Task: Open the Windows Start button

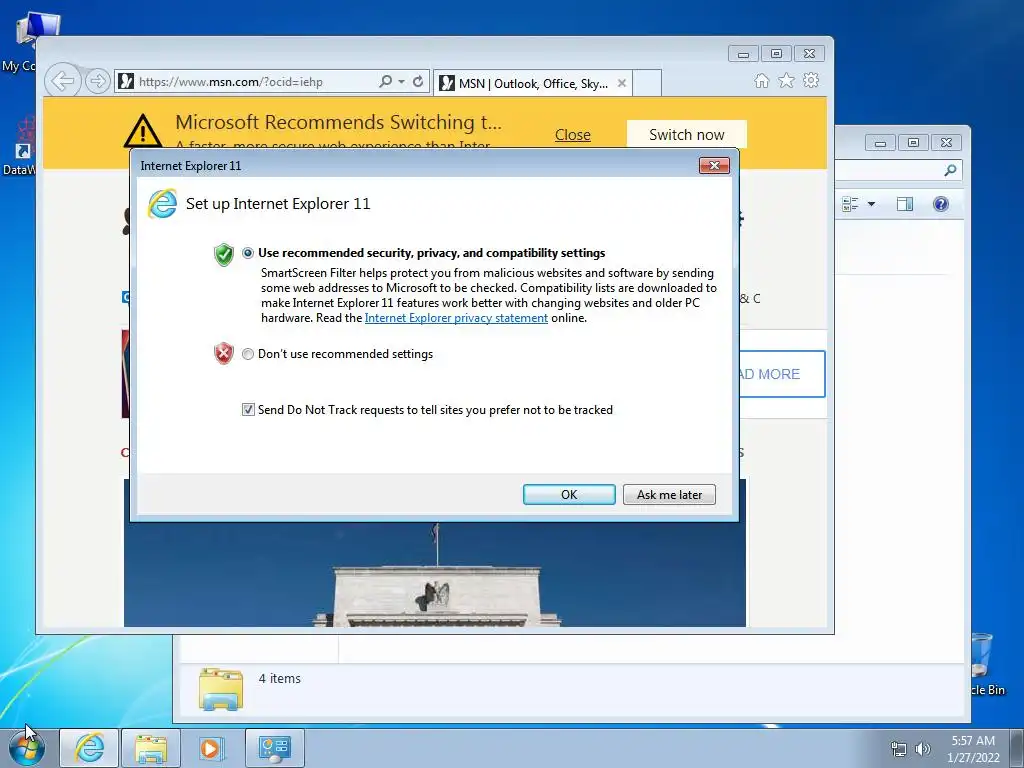Action: (27, 748)
